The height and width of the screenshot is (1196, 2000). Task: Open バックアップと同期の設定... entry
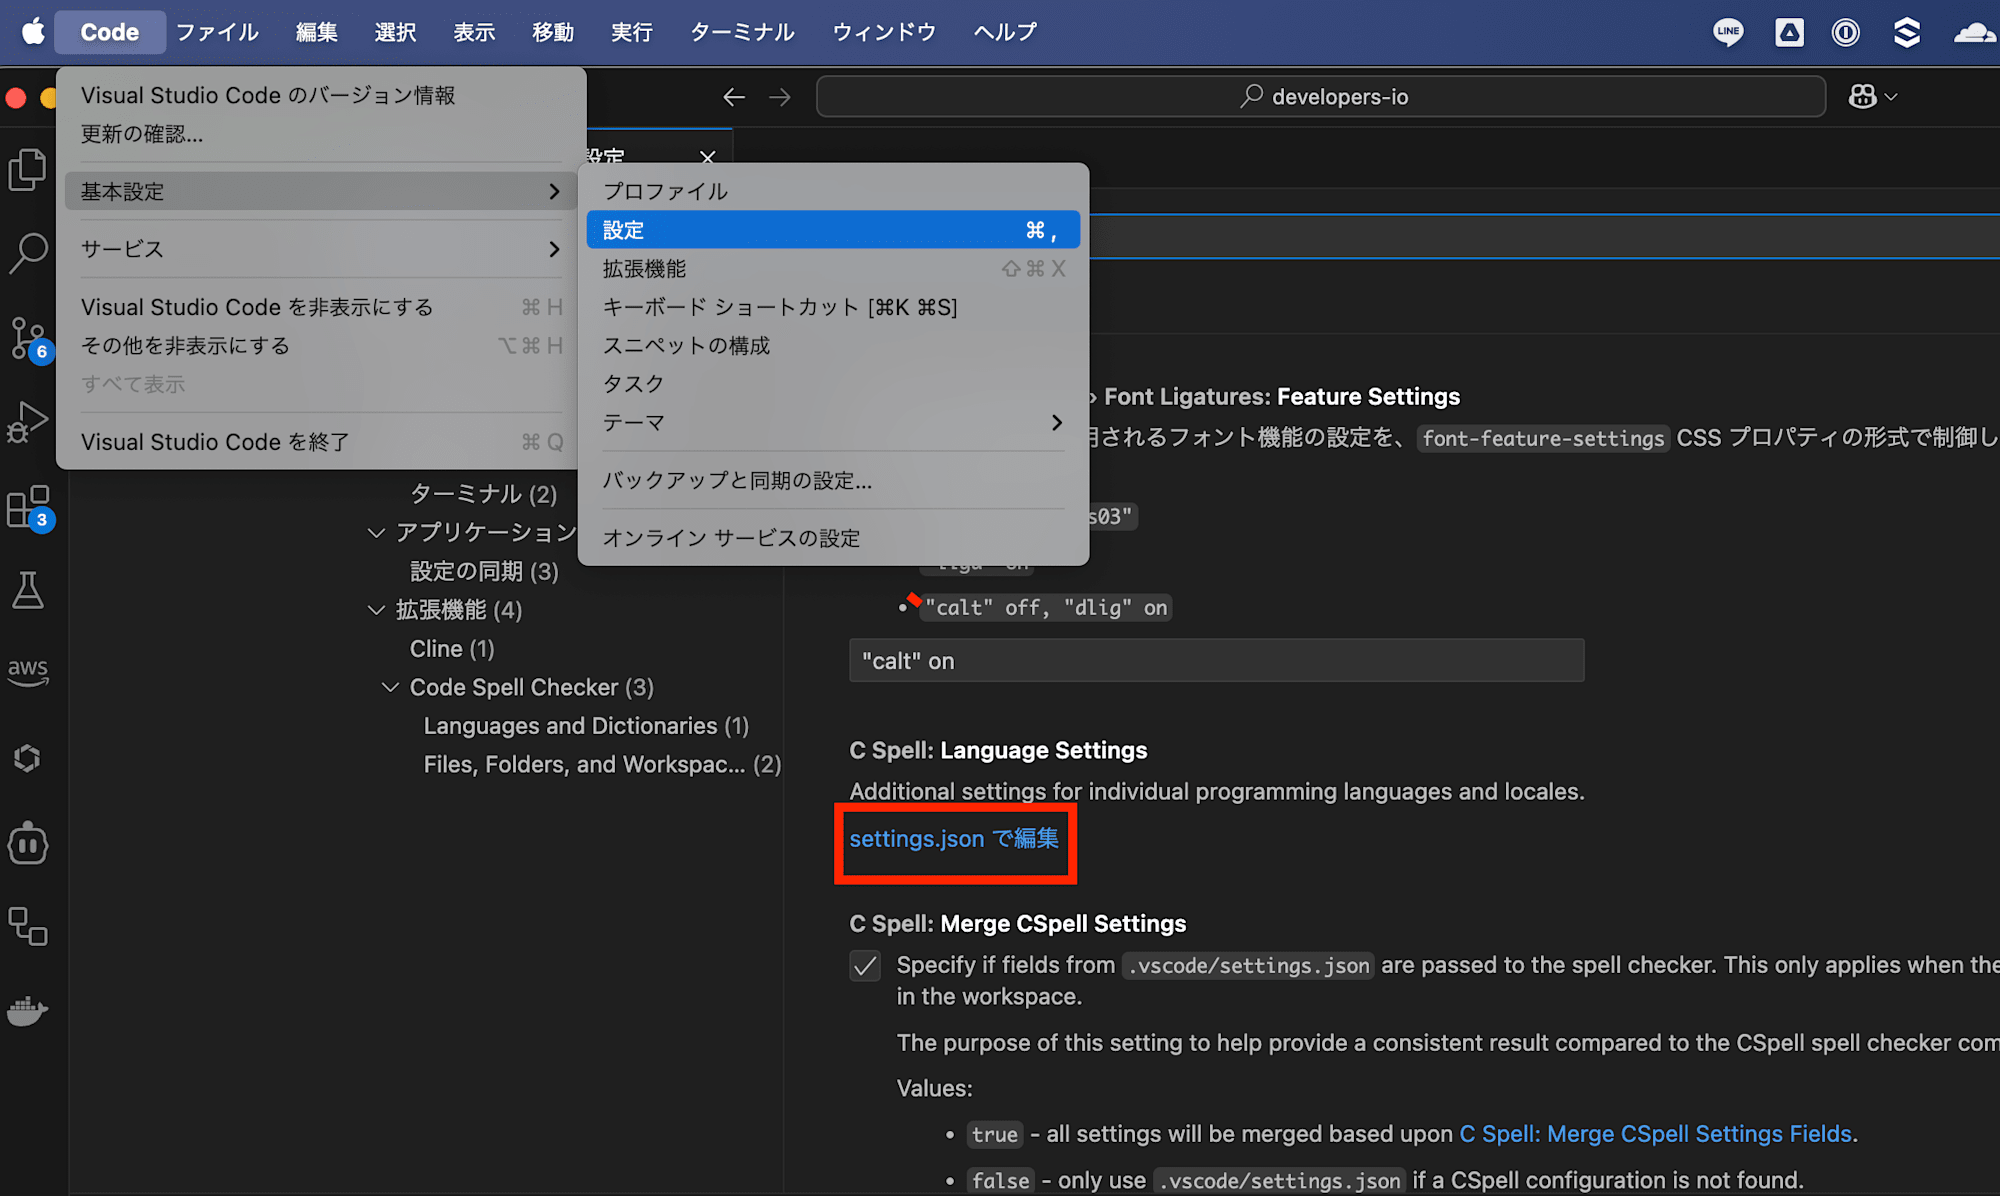coord(833,481)
